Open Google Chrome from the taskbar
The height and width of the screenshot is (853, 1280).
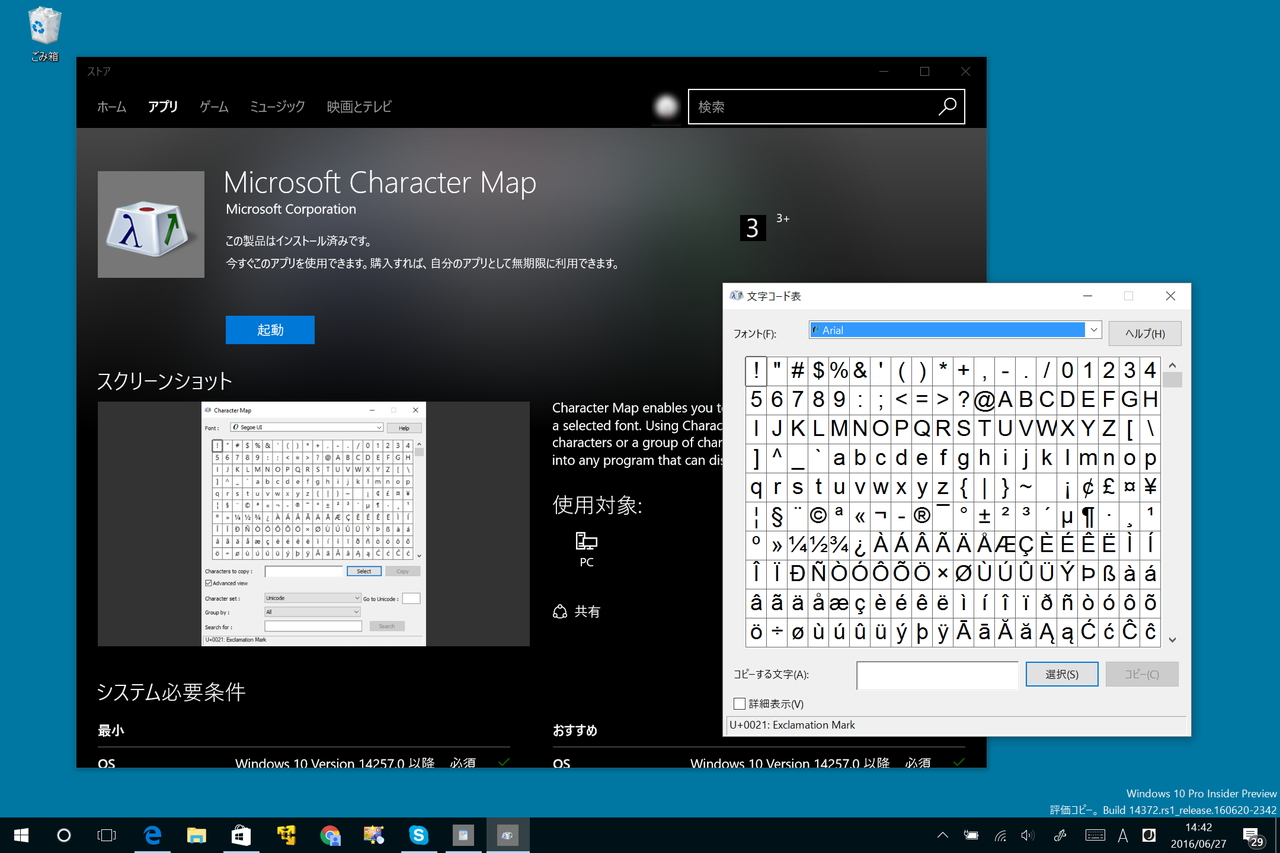coord(330,835)
